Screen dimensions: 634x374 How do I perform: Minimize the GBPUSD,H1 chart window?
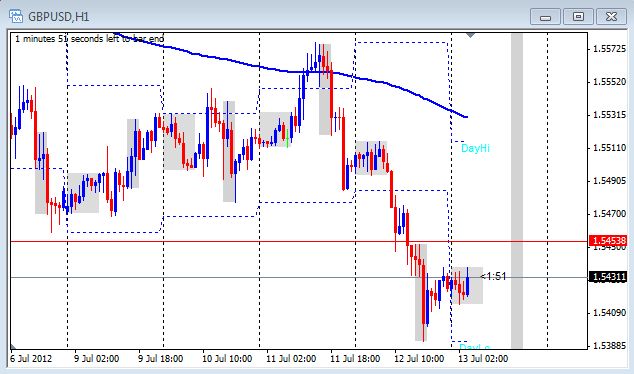tap(545, 17)
